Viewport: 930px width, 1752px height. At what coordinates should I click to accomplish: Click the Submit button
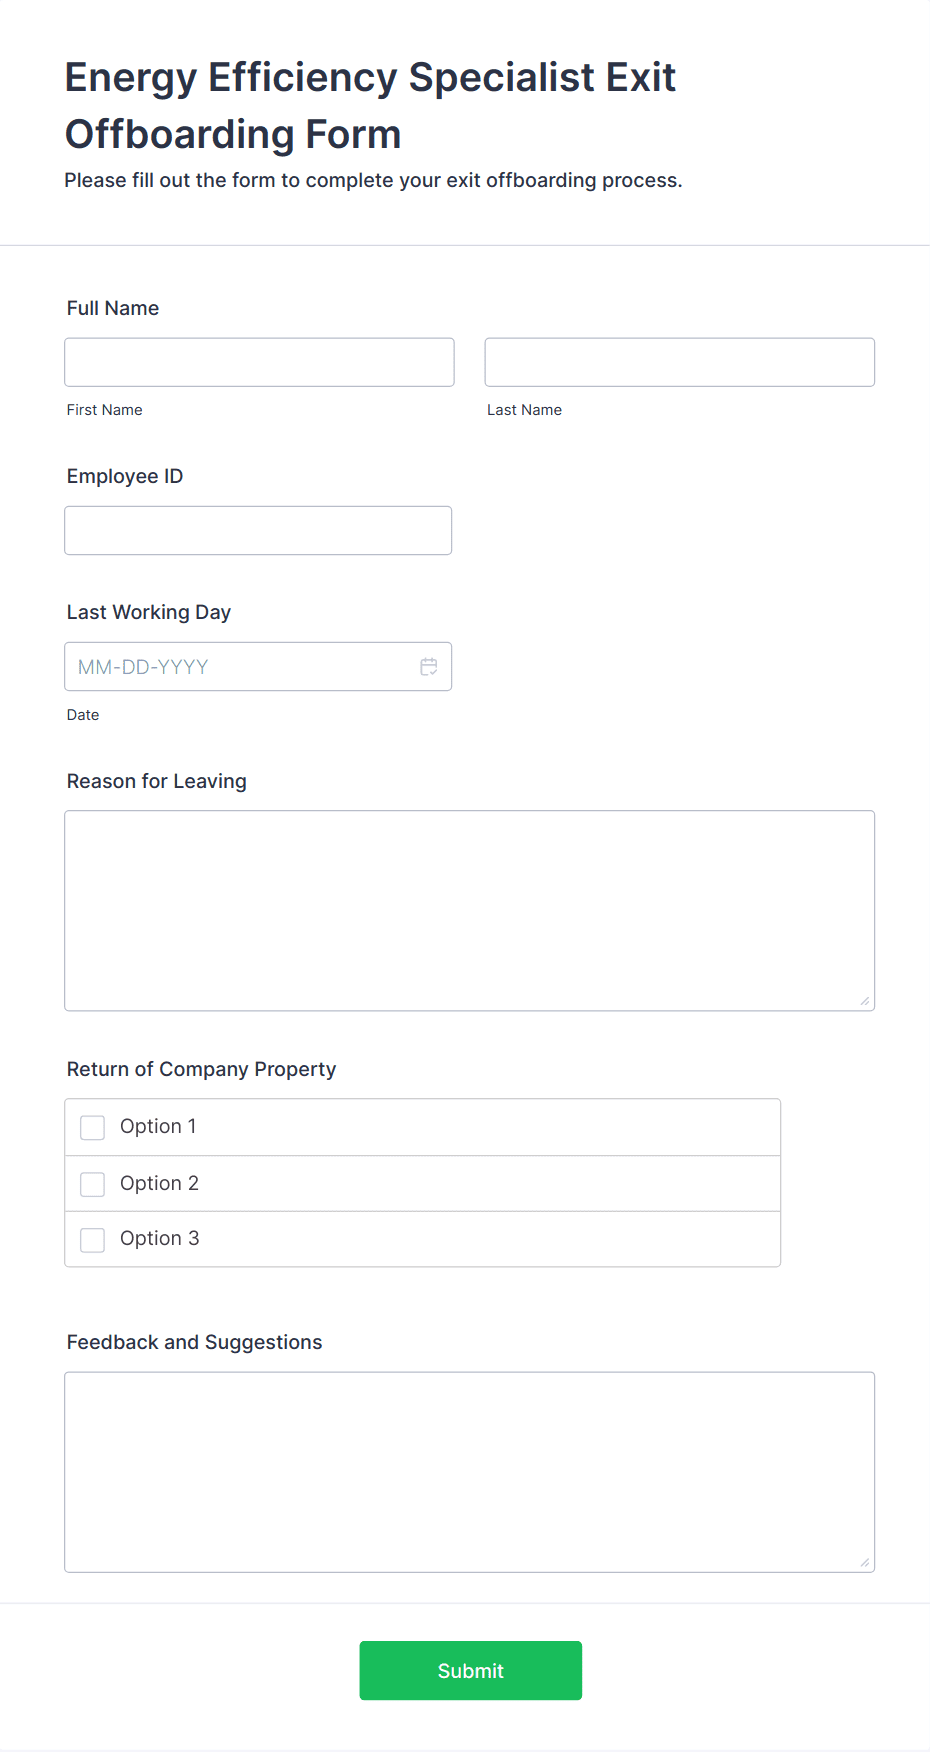(470, 1670)
